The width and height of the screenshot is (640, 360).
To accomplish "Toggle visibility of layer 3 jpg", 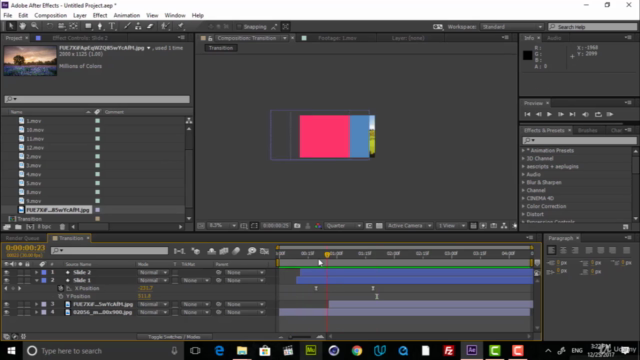I will 7,304.
